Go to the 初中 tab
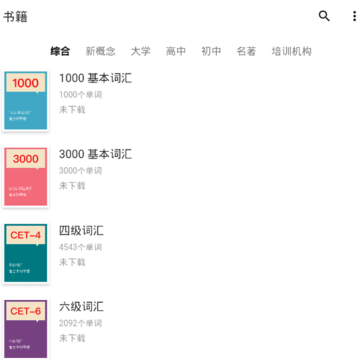The image size is (360, 360). click(211, 51)
